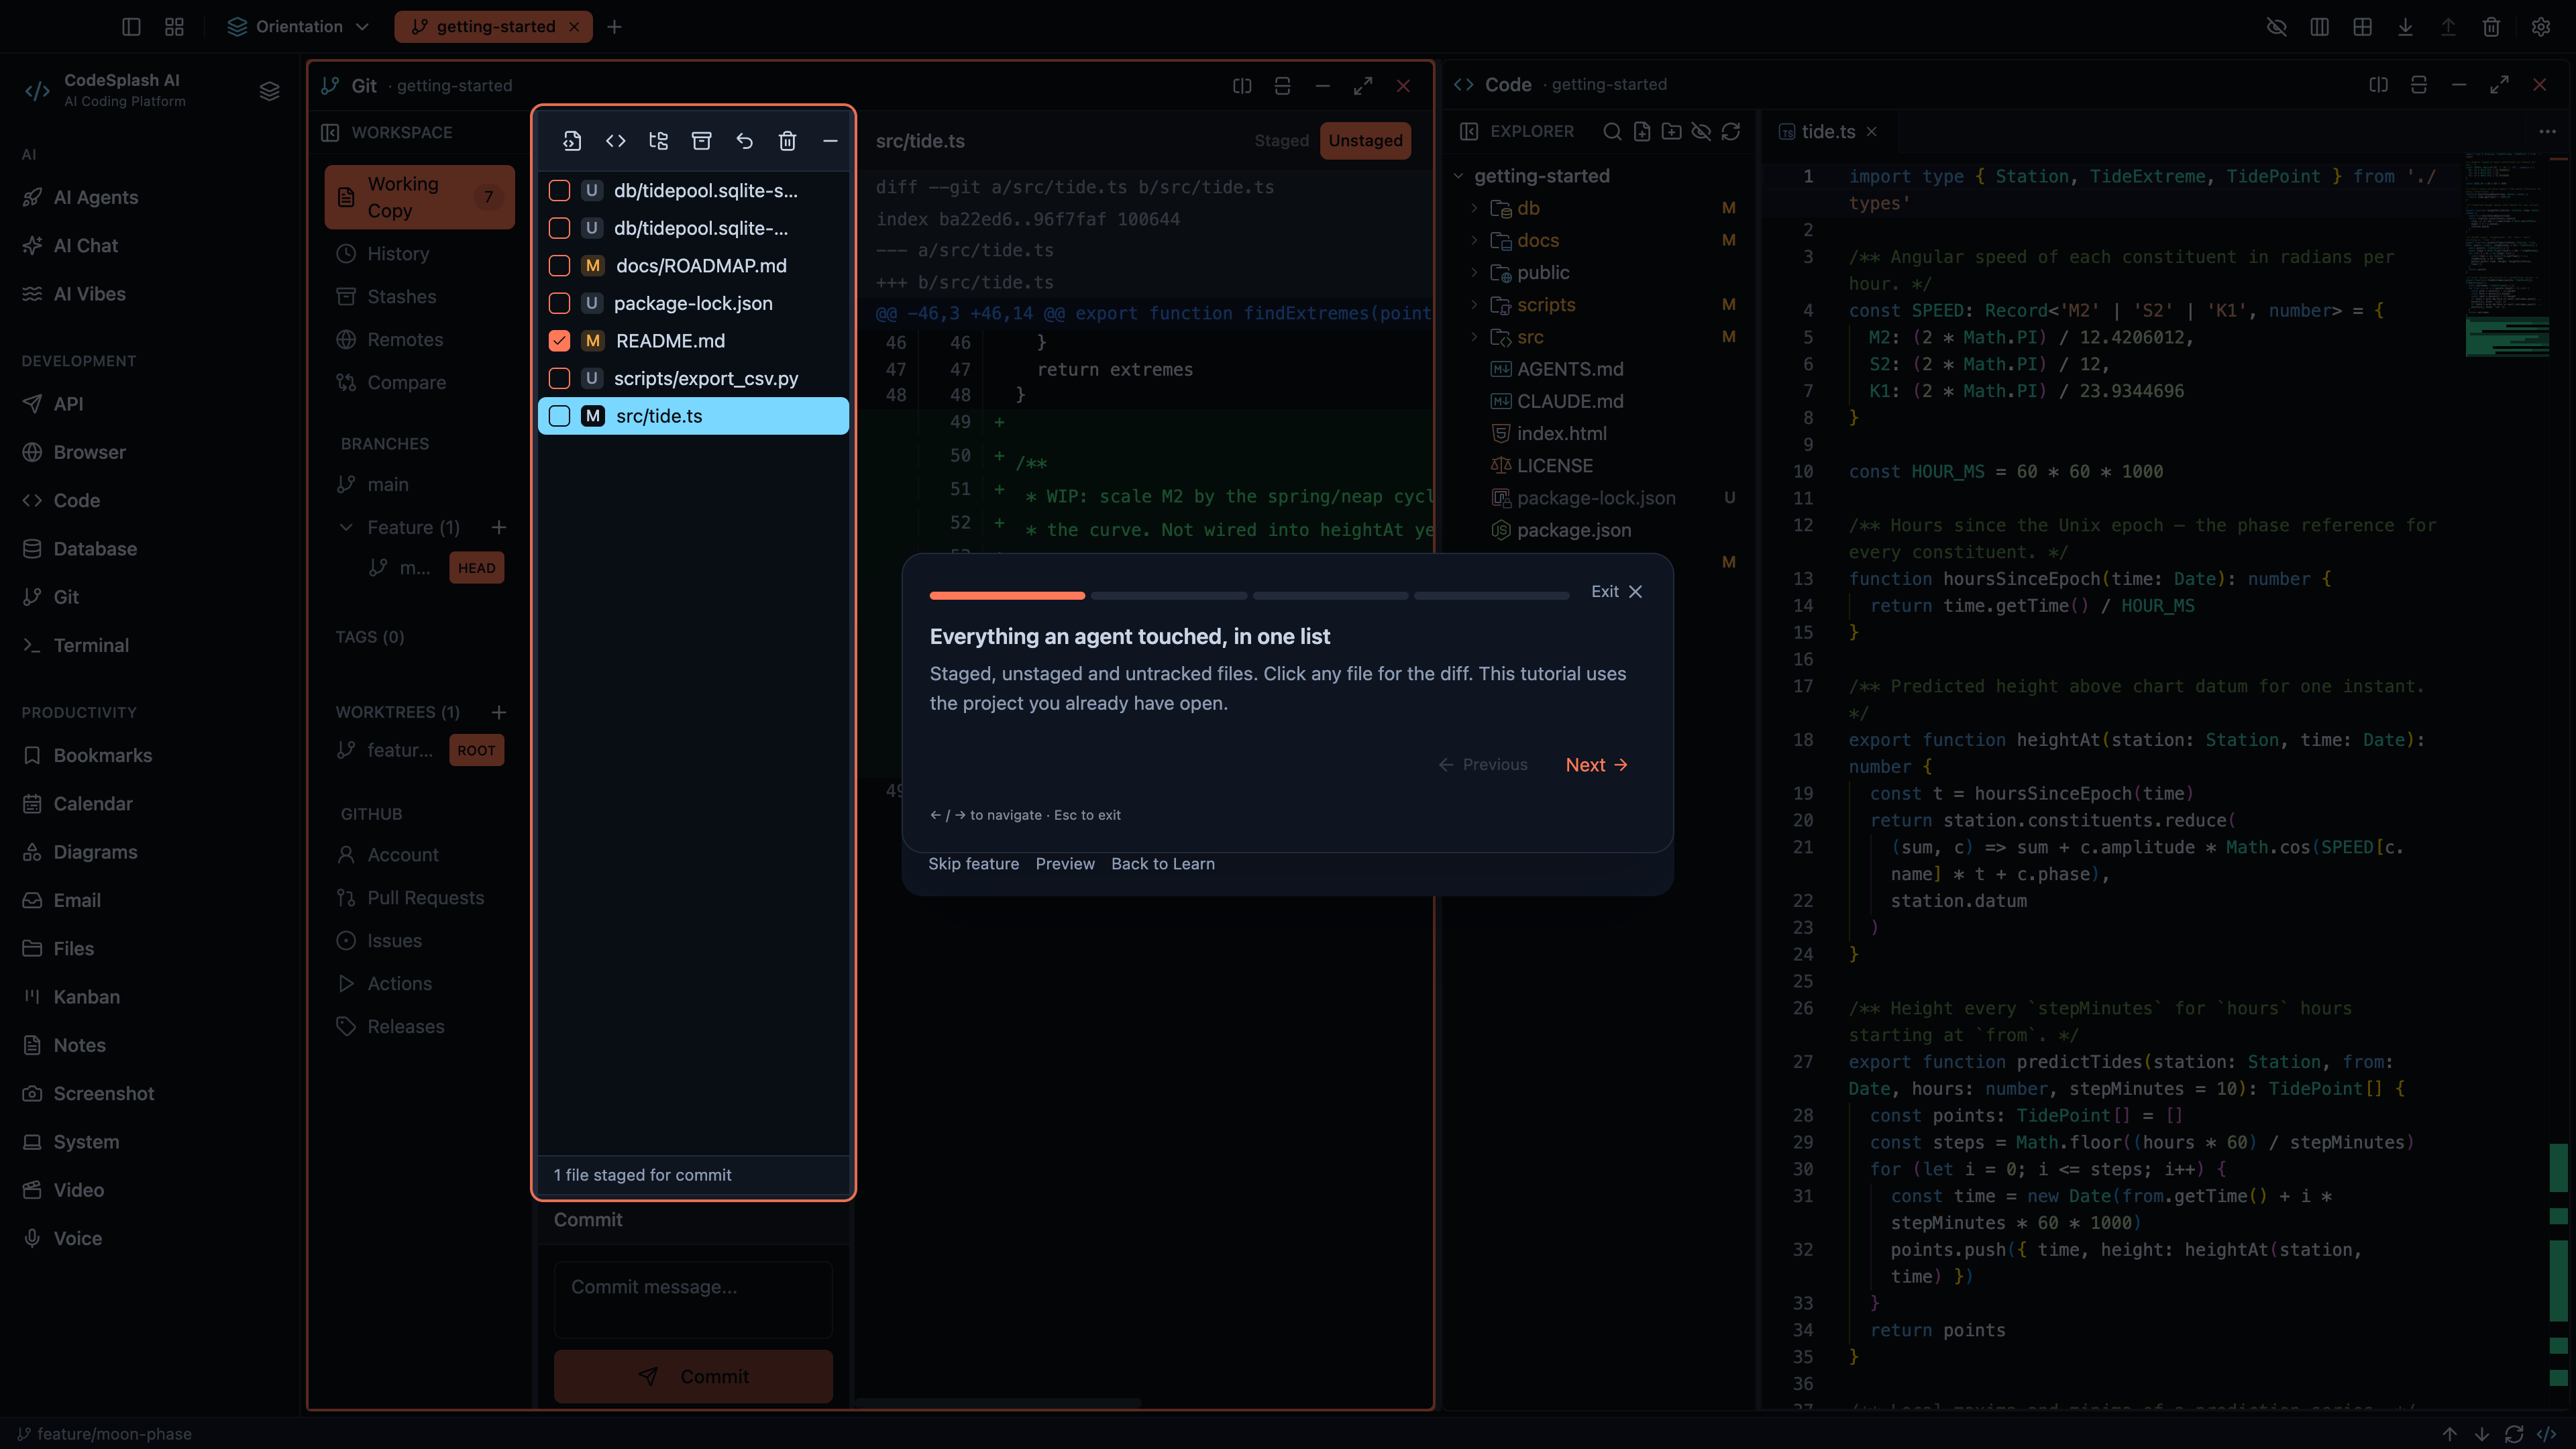Toggle the Staged diff view

[x=1281, y=141]
